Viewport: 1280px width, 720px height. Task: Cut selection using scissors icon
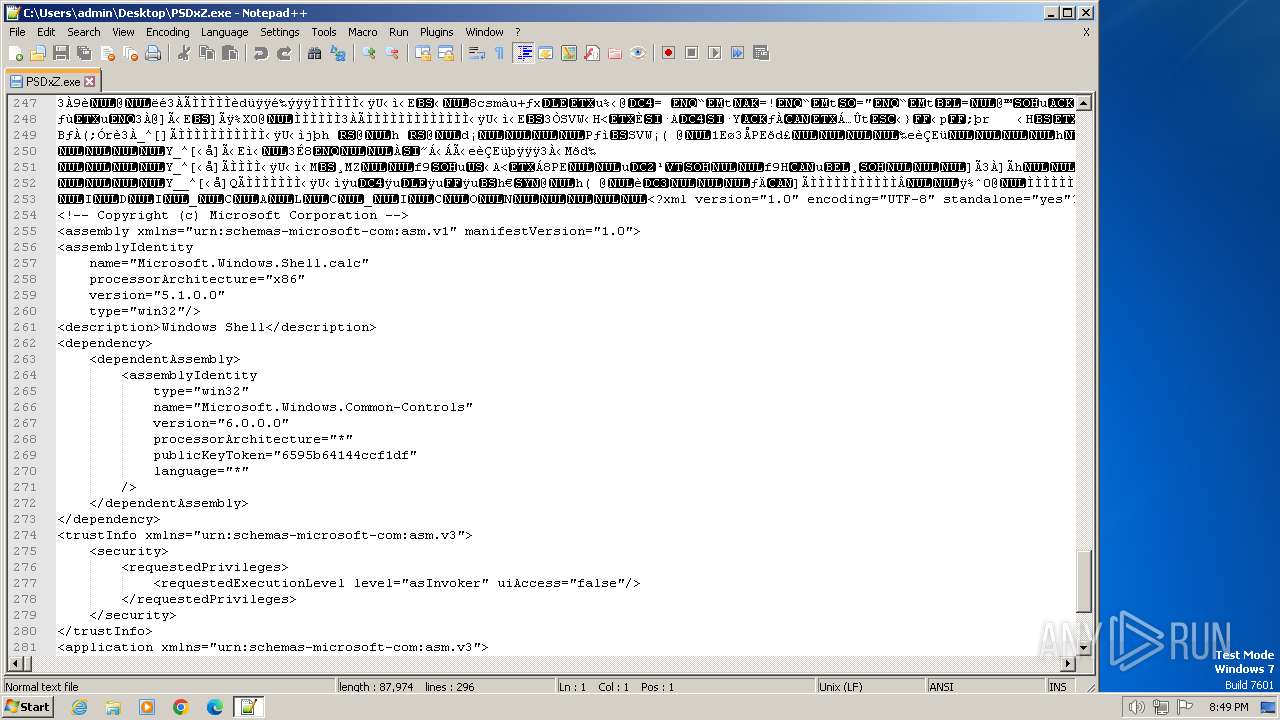[184, 53]
